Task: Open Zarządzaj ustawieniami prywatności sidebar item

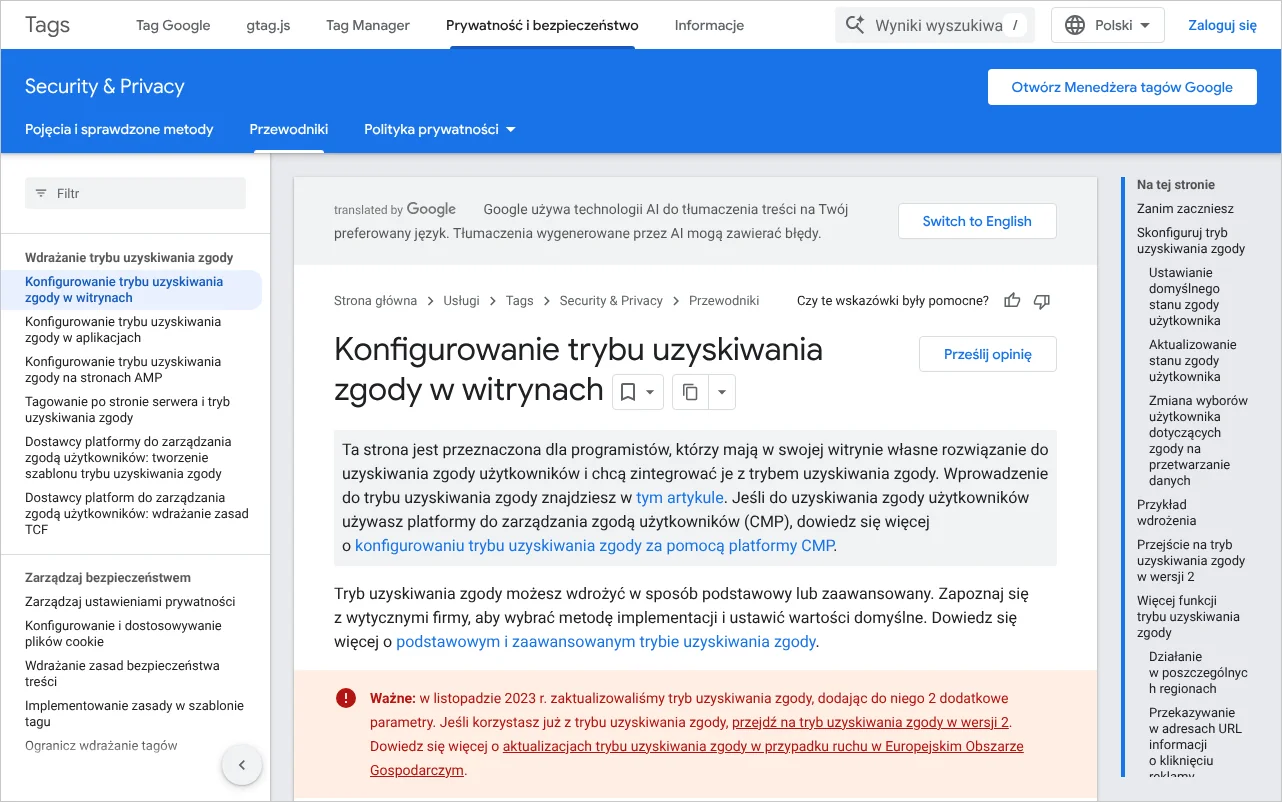Action: click(x=130, y=602)
